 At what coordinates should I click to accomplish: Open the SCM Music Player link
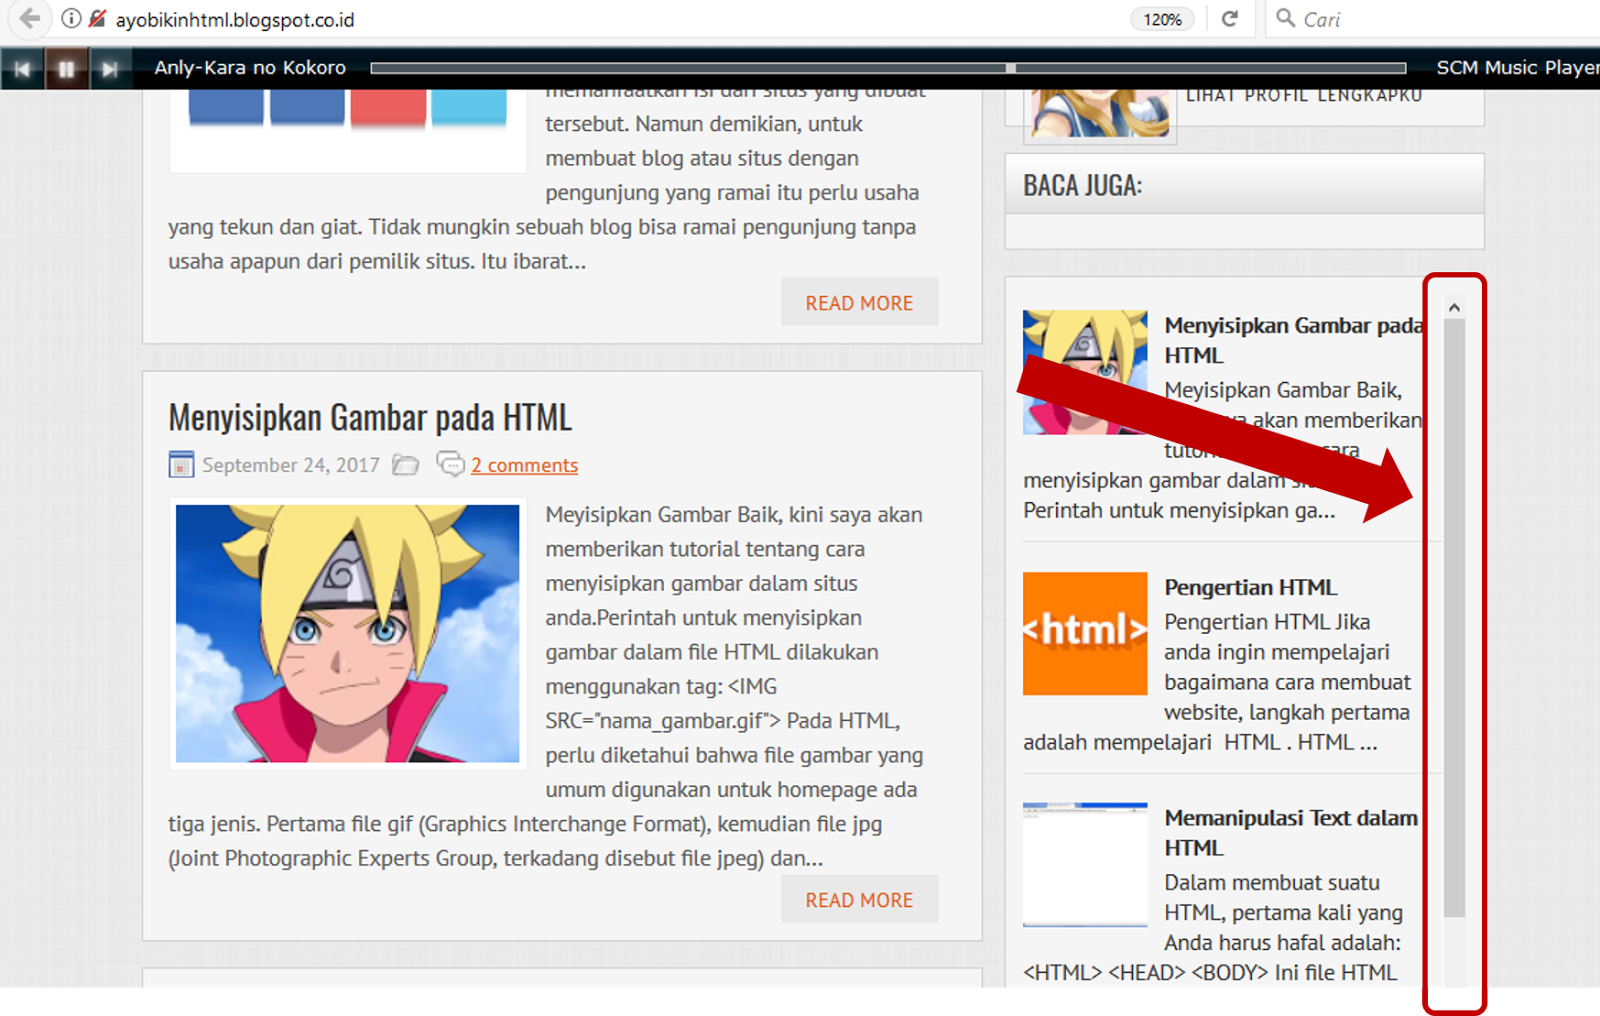(1517, 67)
